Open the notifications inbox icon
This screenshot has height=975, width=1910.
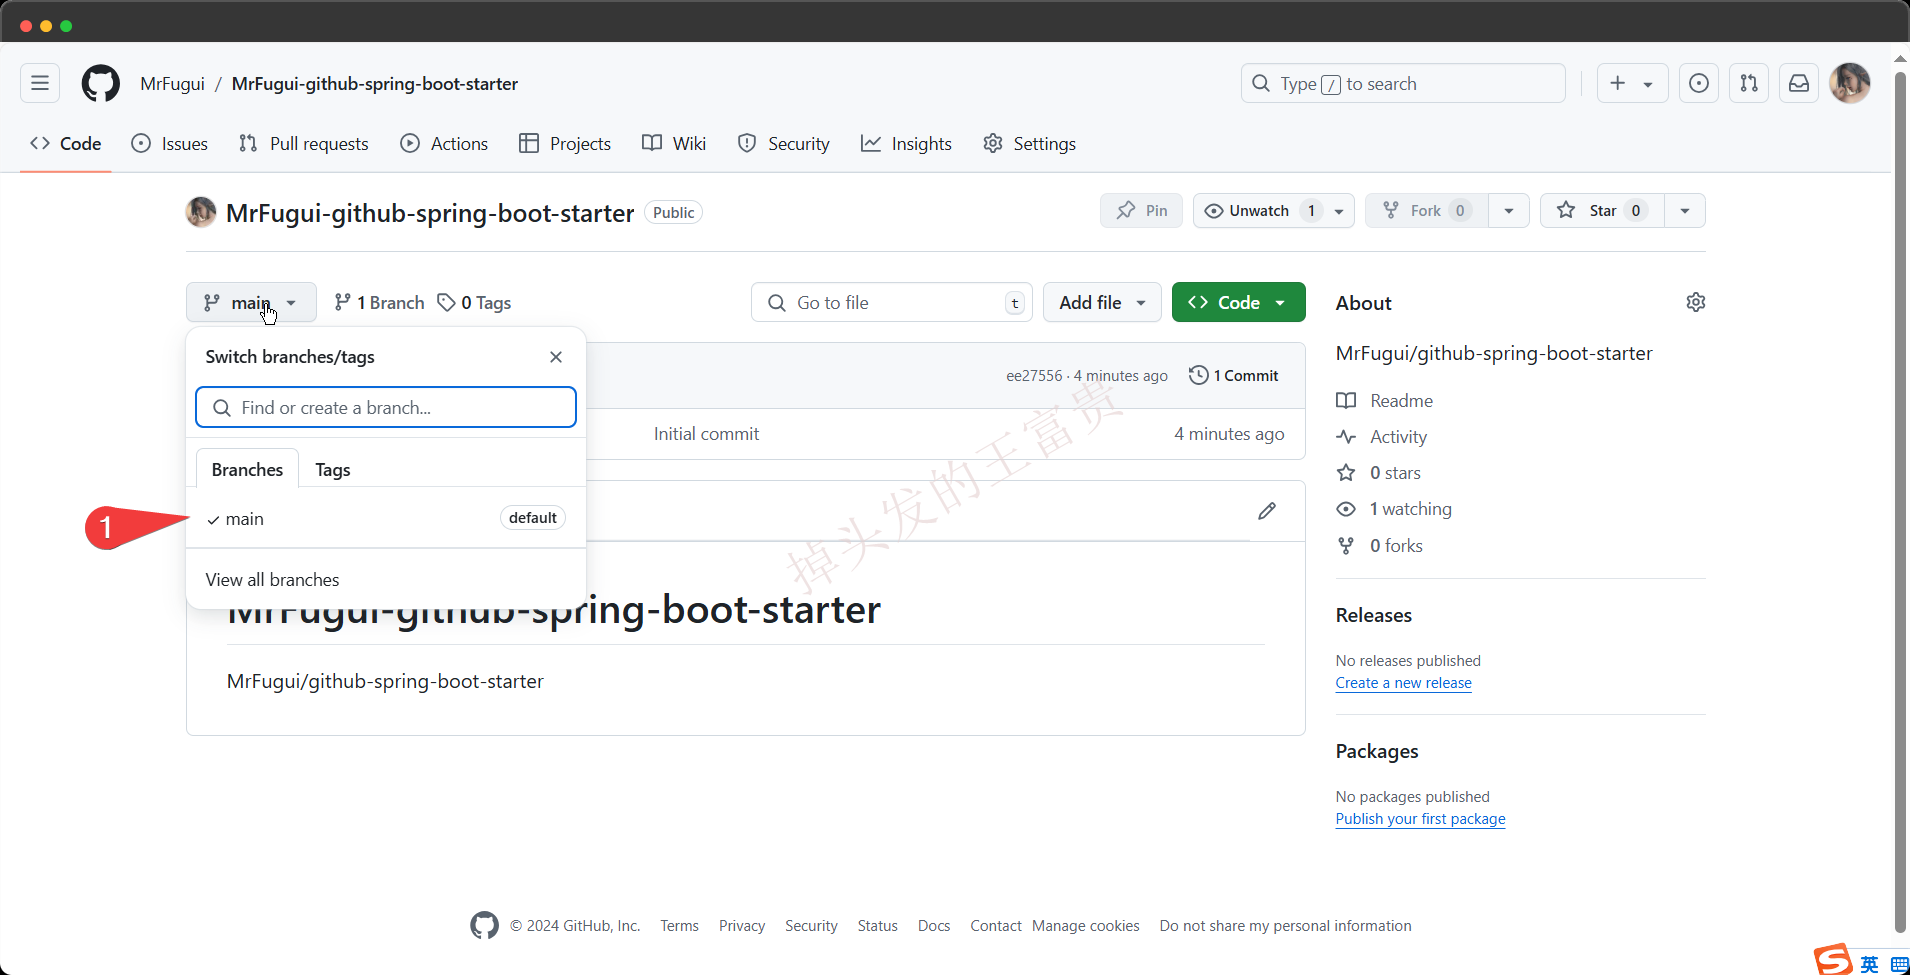pyautogui.click(x=1799, y=83)
